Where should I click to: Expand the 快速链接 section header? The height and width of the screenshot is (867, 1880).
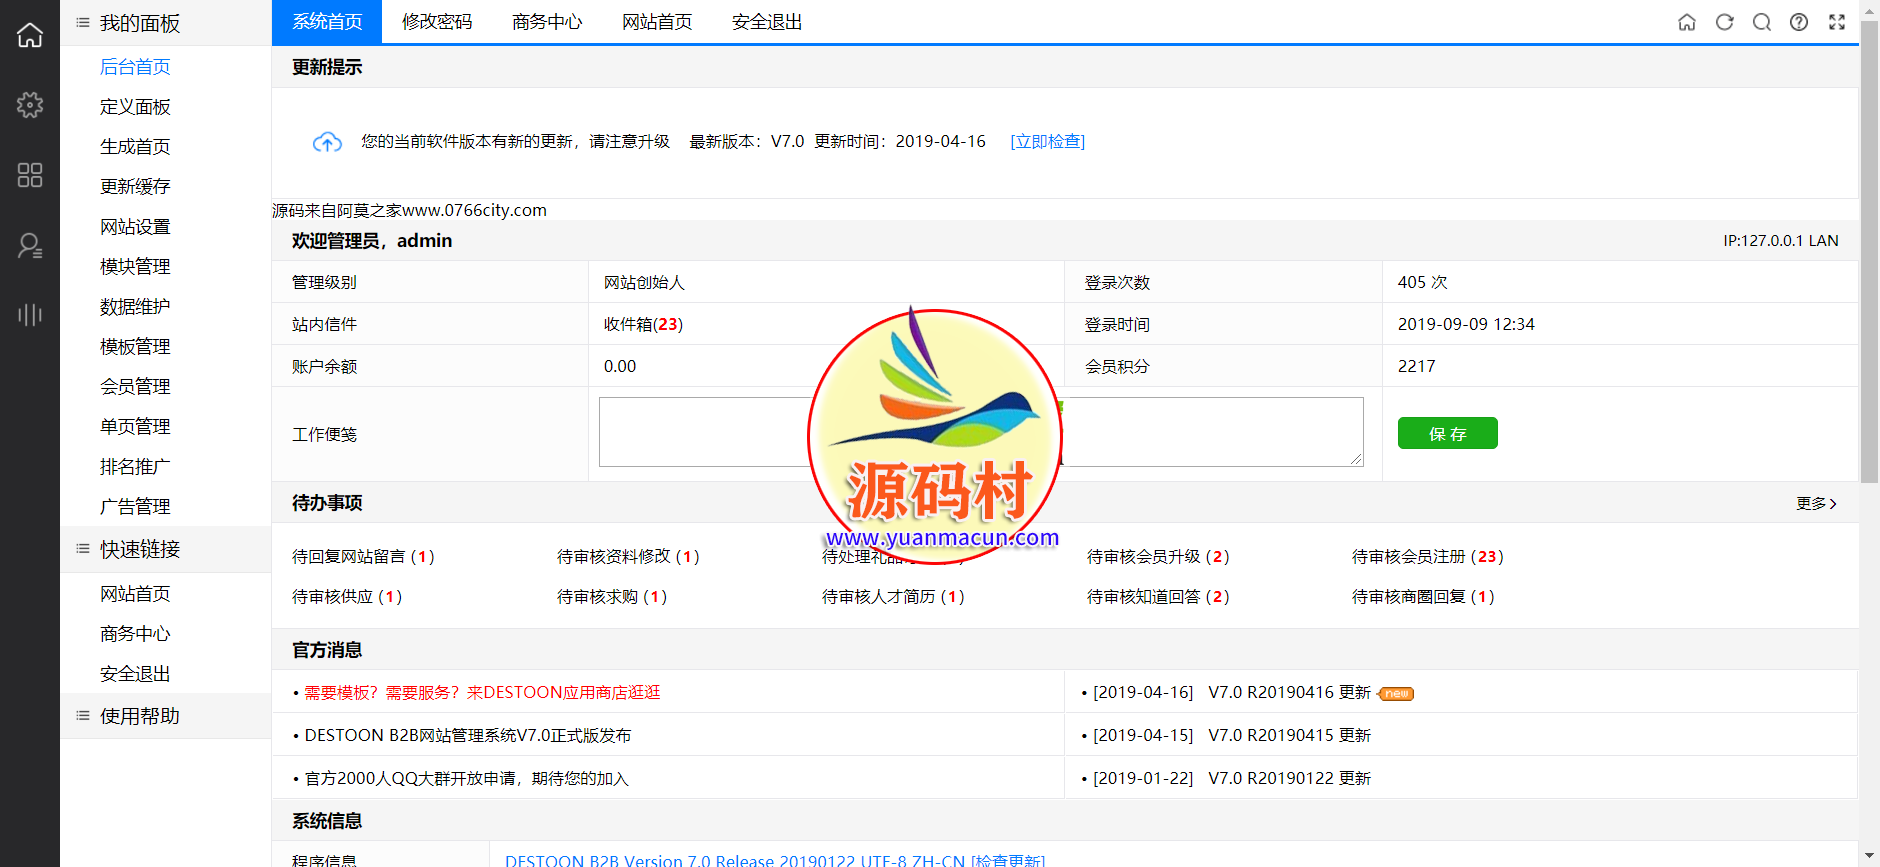(140, 549)
